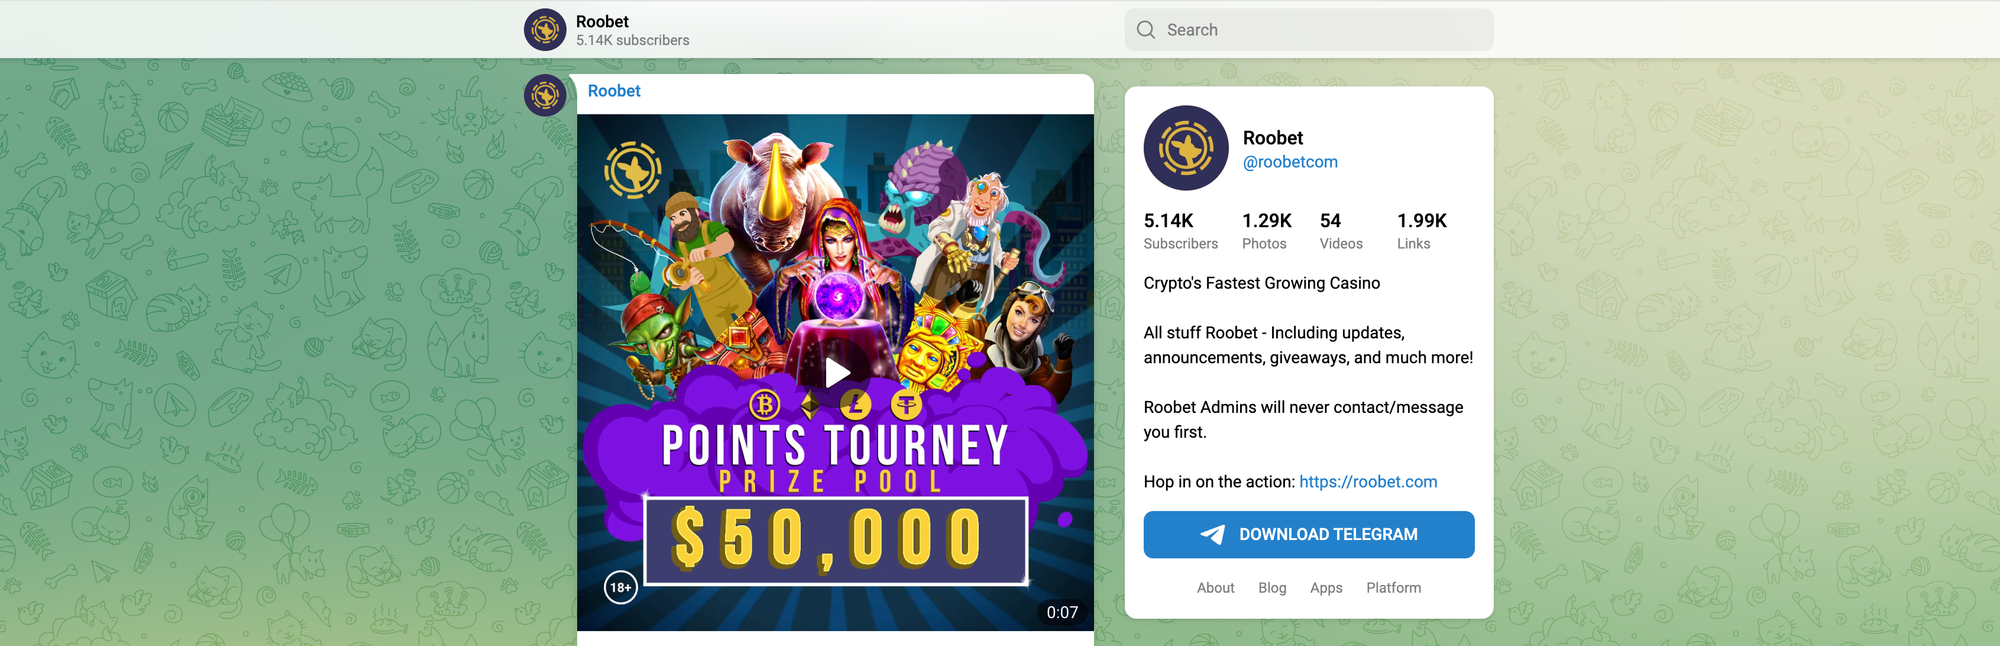2000x646 pixels.
Task: View the 54 Videos counter
Action: click(x=1341, y=231)
